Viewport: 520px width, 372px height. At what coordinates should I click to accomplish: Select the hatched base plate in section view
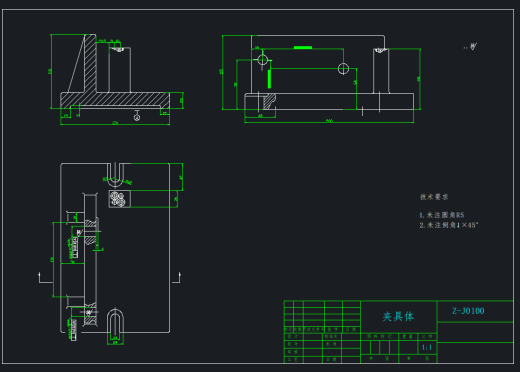point(115,100)
